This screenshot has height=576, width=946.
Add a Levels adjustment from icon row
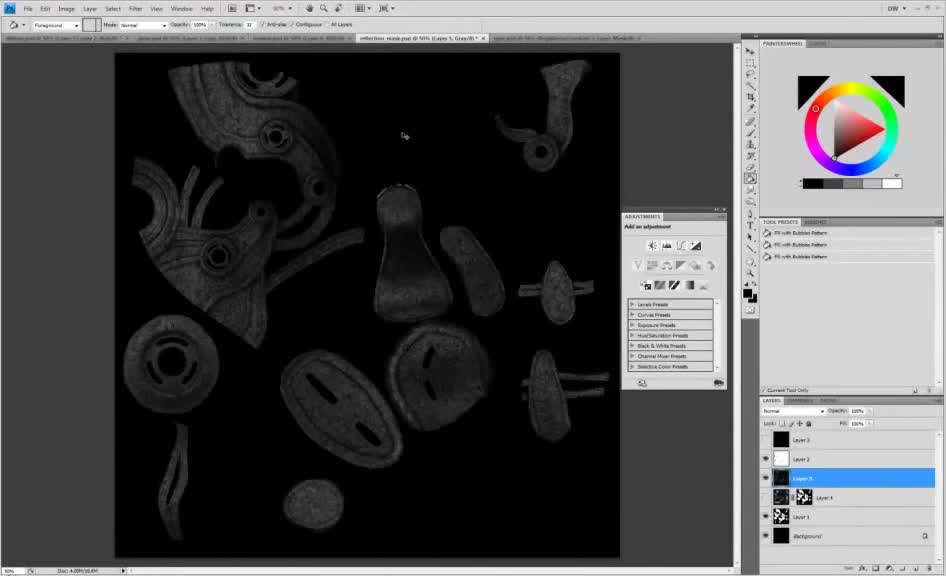point(666,245)
